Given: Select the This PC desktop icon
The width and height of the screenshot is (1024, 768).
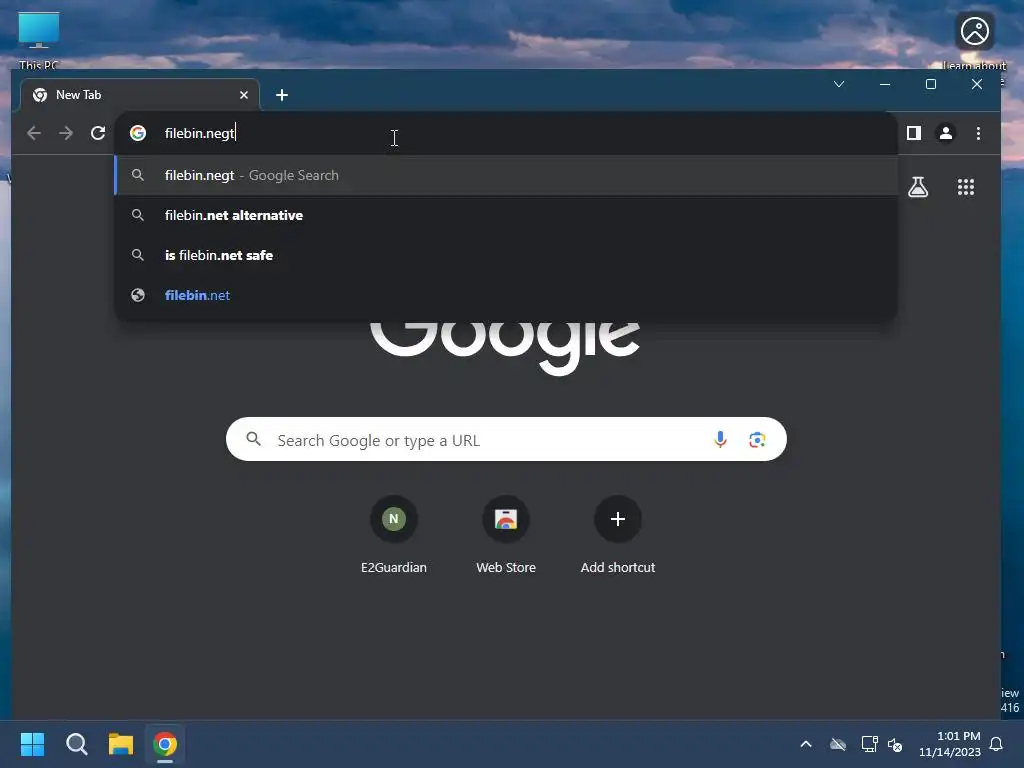Looking at the screenshot, I should [39, 39].
